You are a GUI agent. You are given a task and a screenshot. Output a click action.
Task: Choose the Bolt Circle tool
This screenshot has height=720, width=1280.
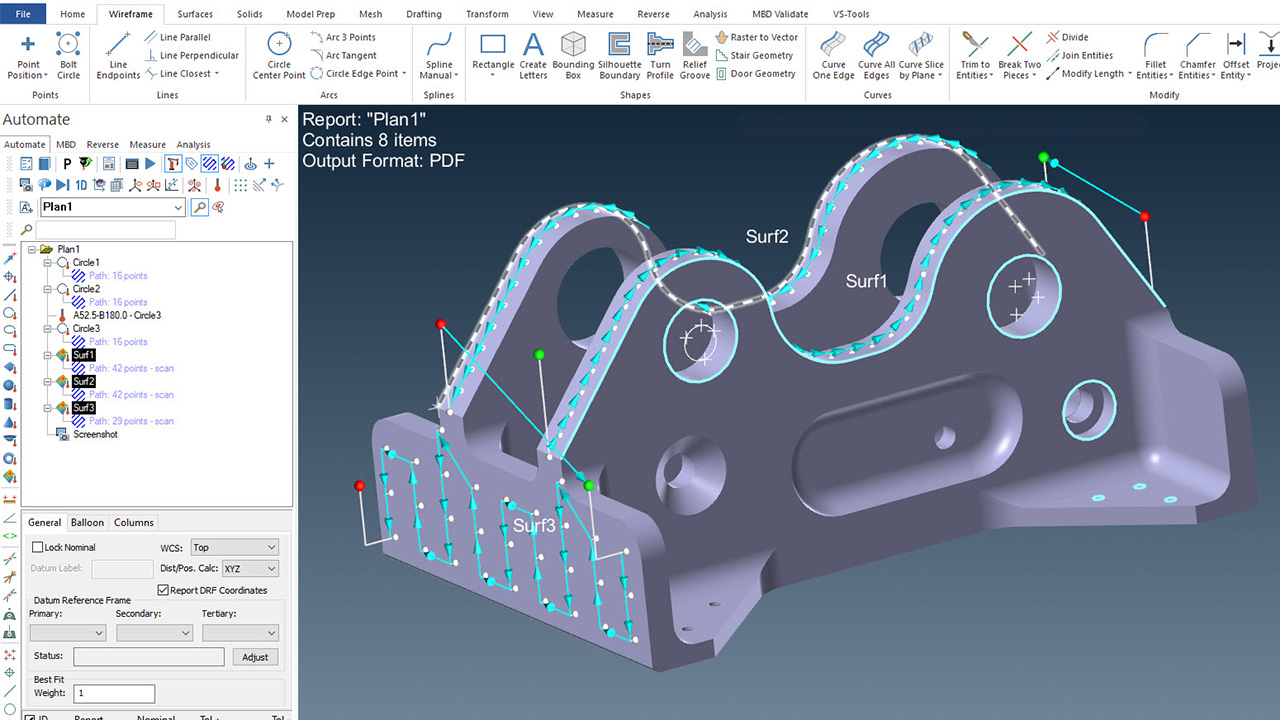[68, 57]
